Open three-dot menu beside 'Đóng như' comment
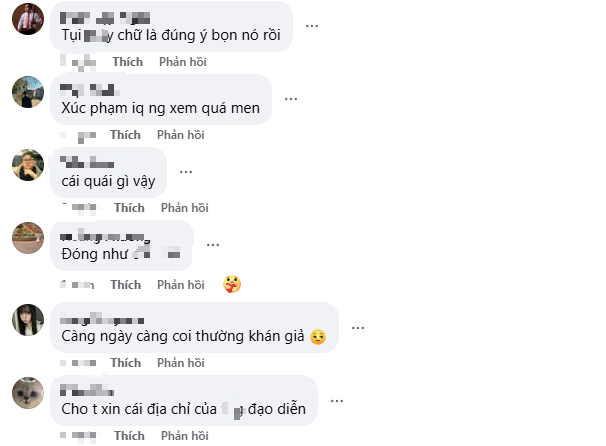This screenshot has height=446, width=606. (212, 245)
